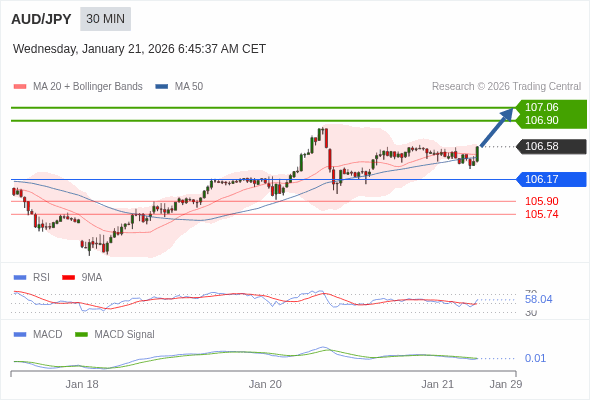Click the MACD value 0.01
Viewport: 590px width, 400px height.
(535, 358)
